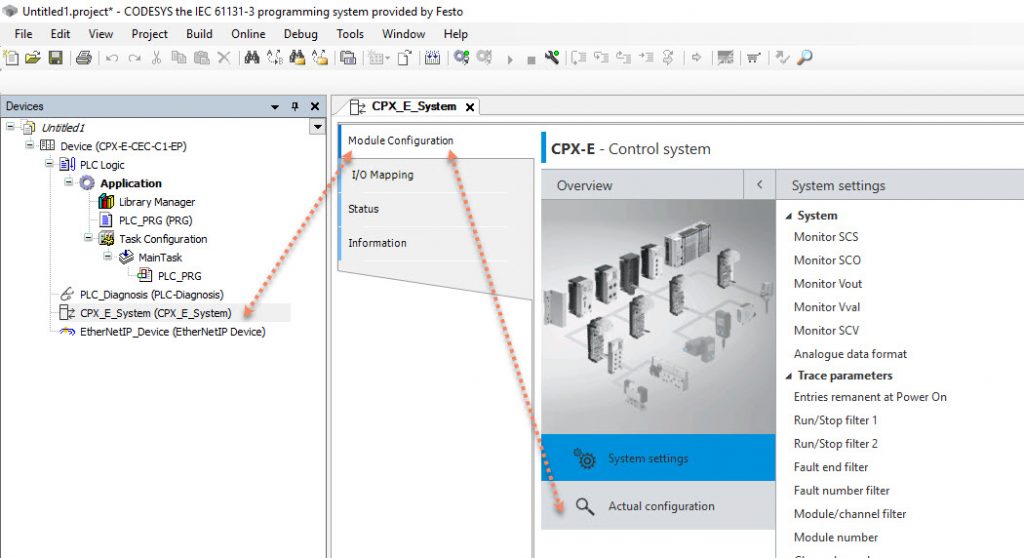Screen dimensions: 1024x558
Task: Click the Logout gear icon
Action: click(484, 58)
